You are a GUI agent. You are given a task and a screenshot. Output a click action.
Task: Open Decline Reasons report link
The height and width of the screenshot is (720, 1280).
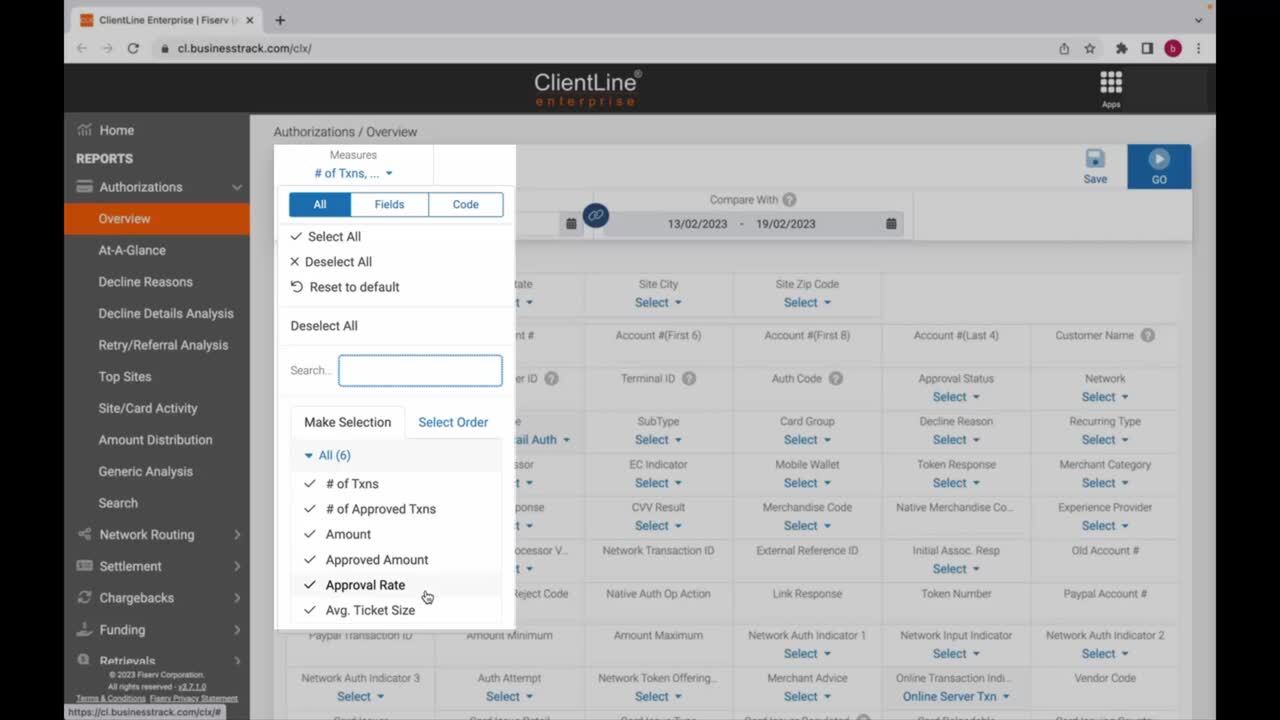pyautogui.click(x=145, y=282)
